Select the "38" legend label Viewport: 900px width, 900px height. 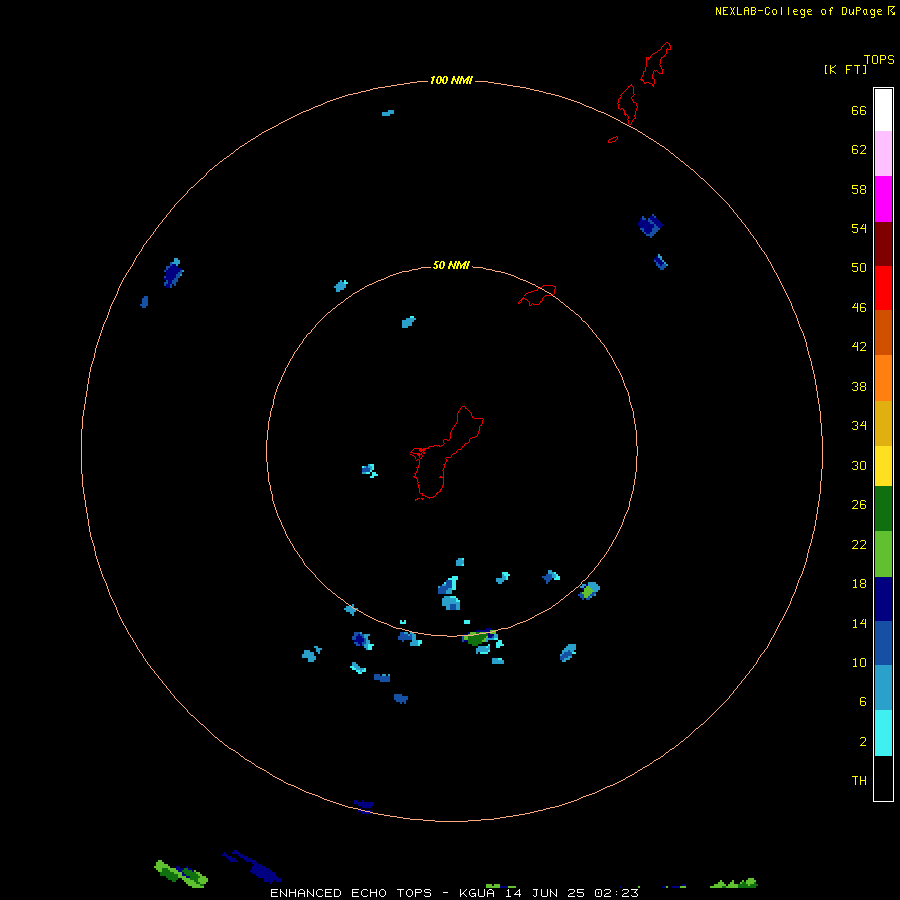859,387
